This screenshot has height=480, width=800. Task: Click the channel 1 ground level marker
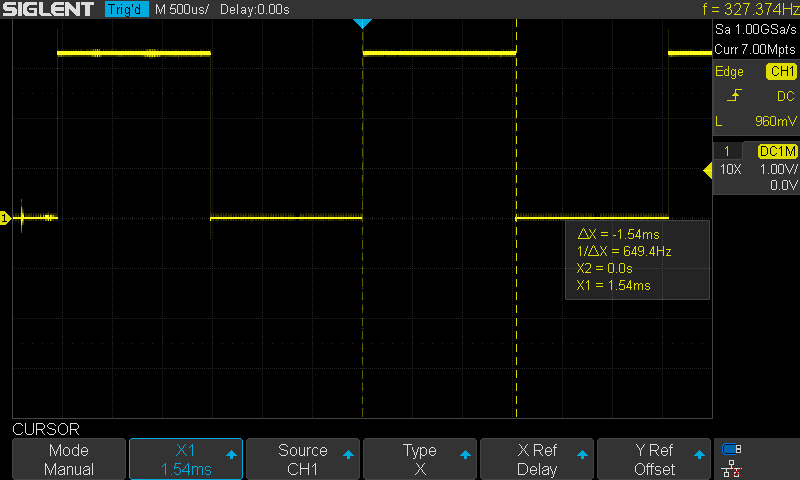pos(5,218)
